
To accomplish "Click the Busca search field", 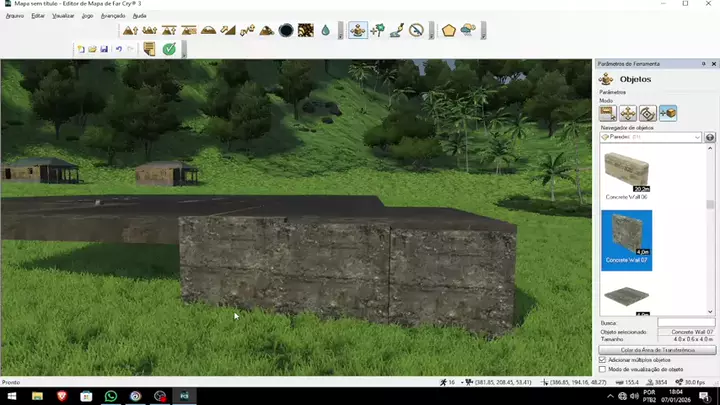I will pyautogui.click(x=686, y=323).
